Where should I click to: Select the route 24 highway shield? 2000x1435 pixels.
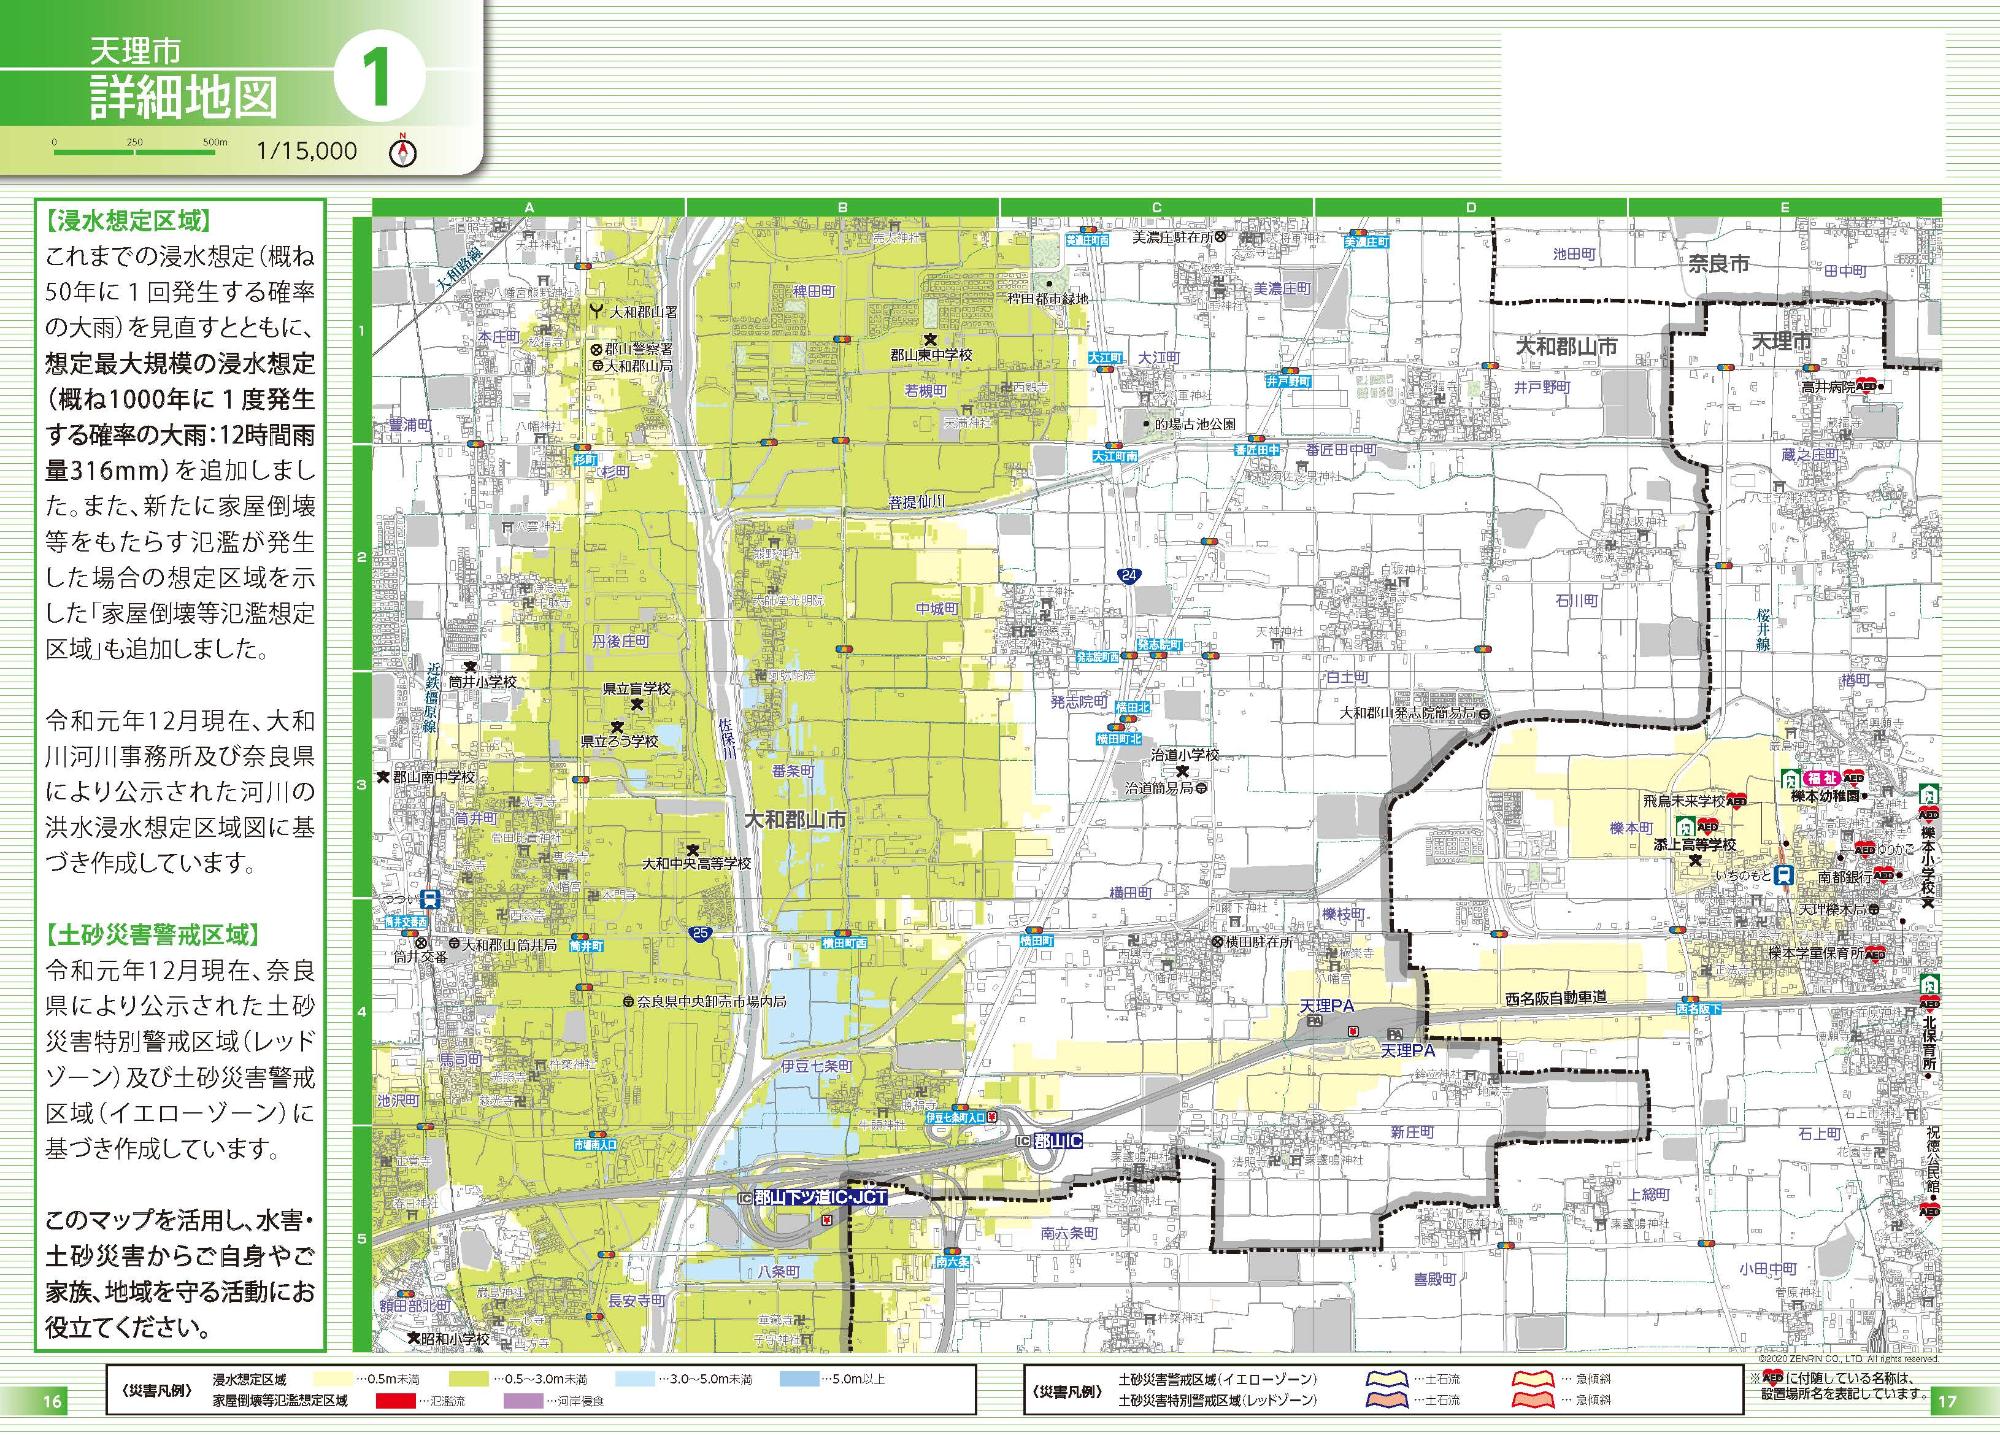tap(1128, 575)
